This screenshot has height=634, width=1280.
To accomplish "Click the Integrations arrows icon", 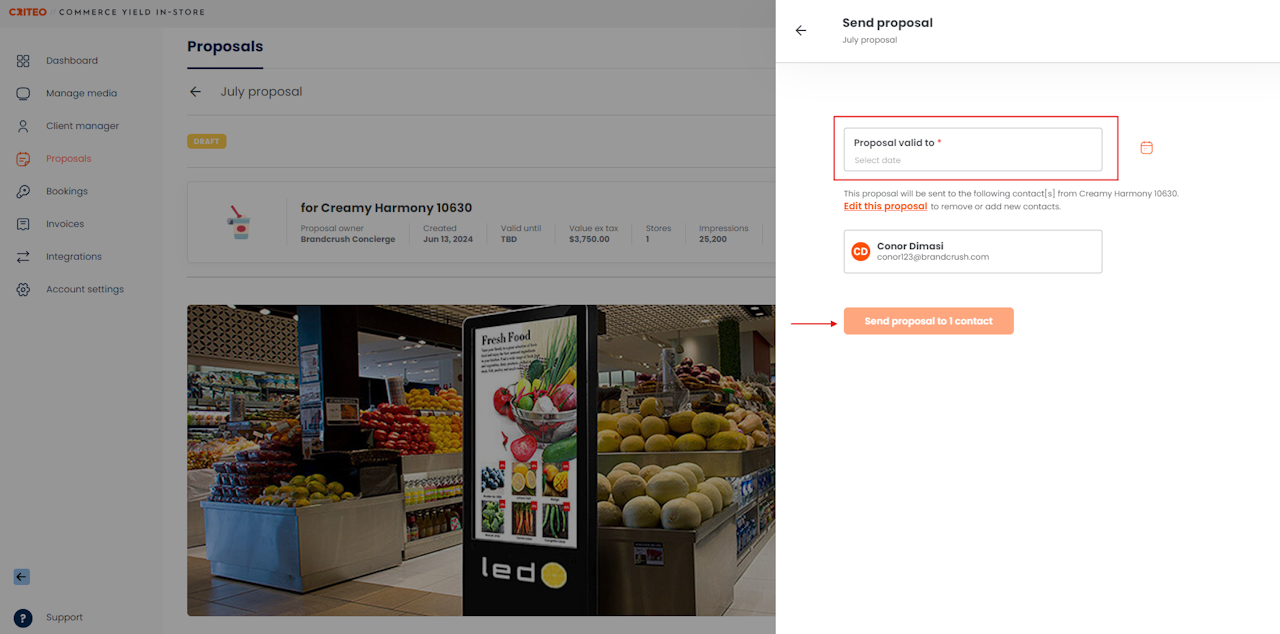I will pos(23,257).
